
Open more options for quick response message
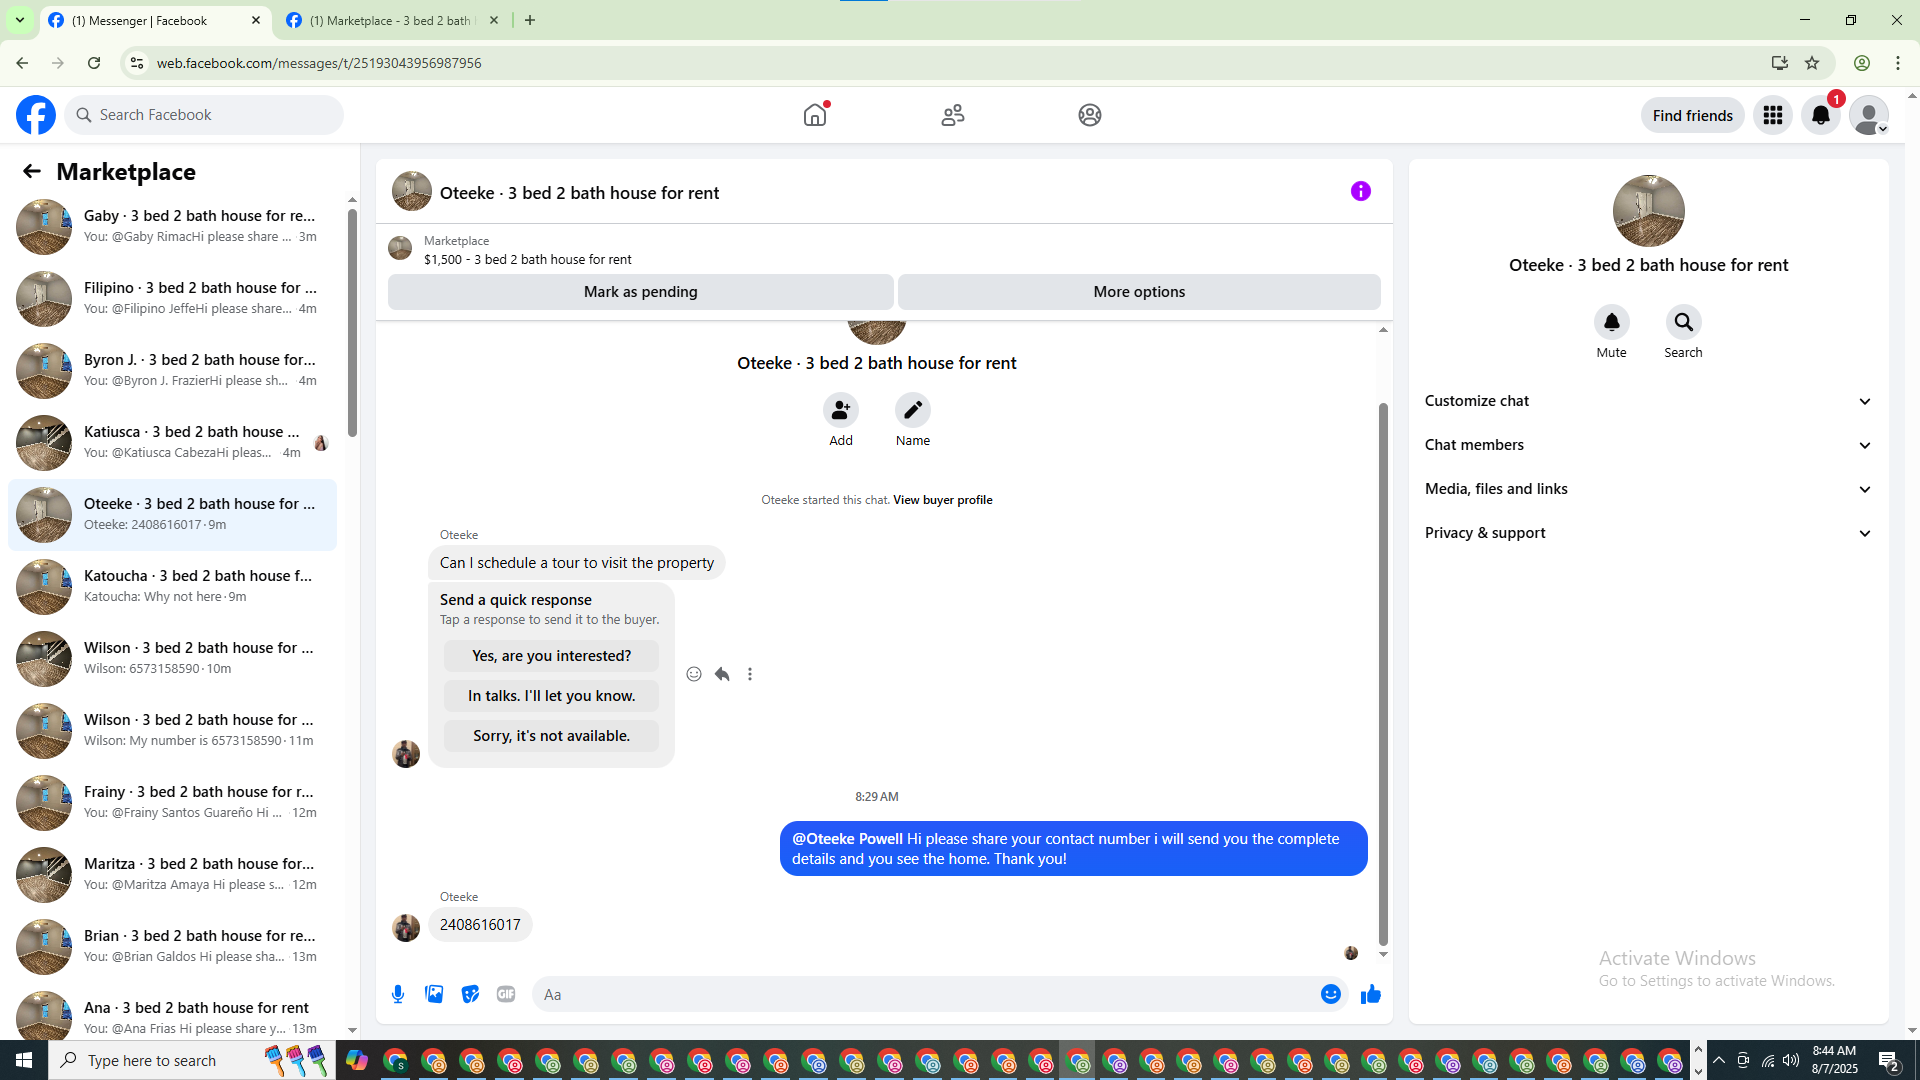750,674
